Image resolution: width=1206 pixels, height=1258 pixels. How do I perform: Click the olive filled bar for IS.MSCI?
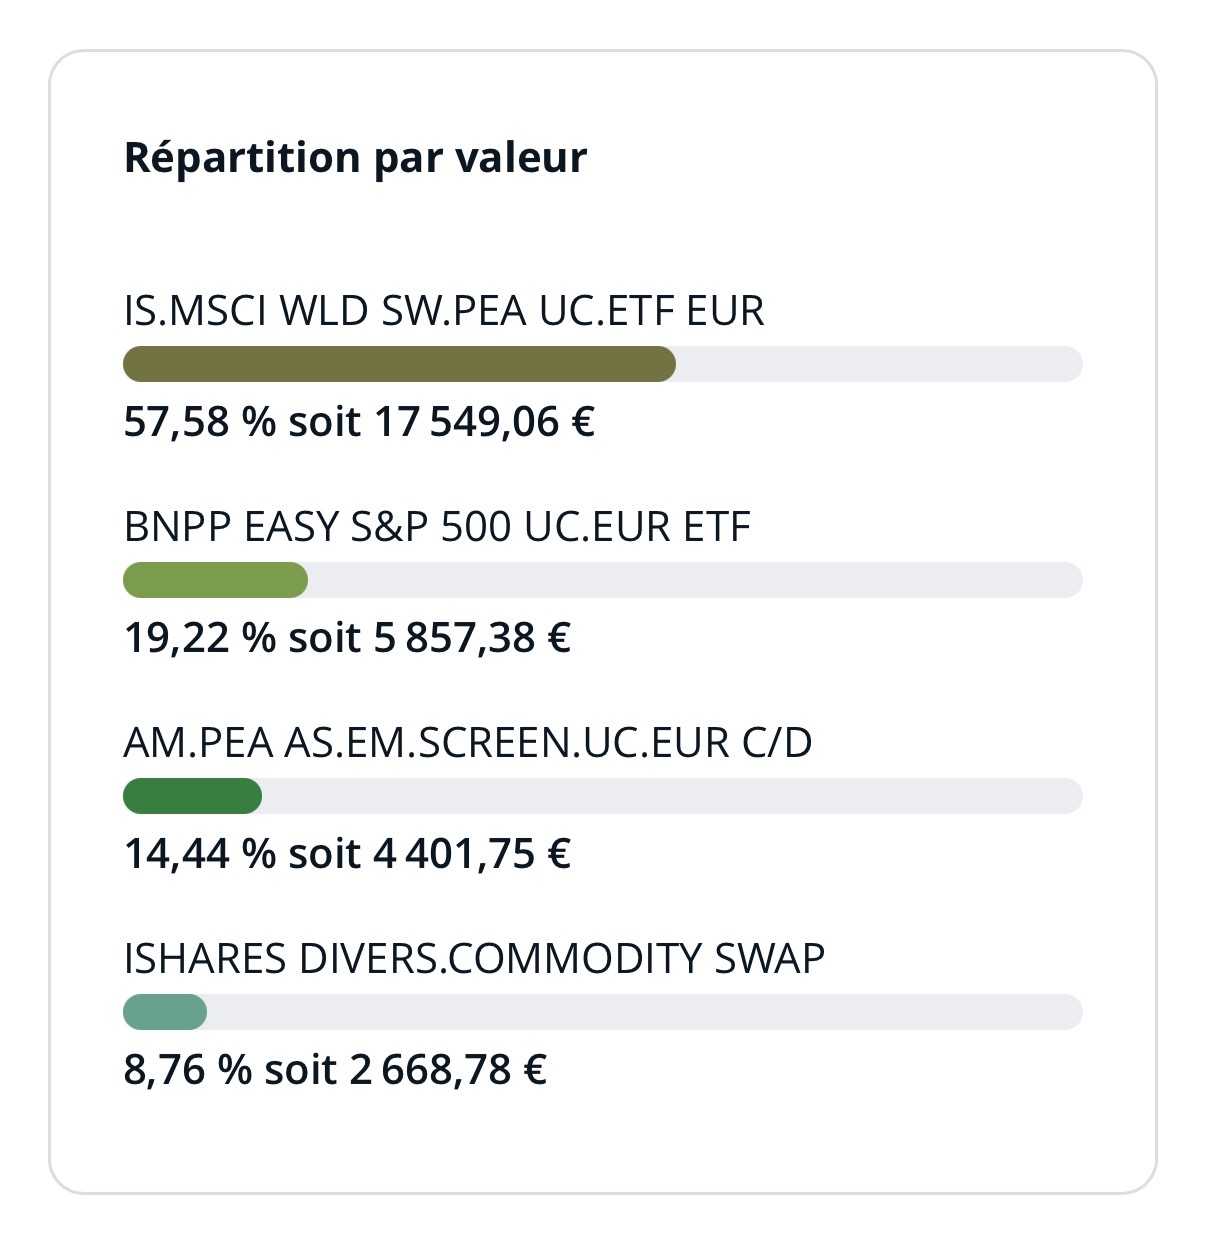coord(398,364)
